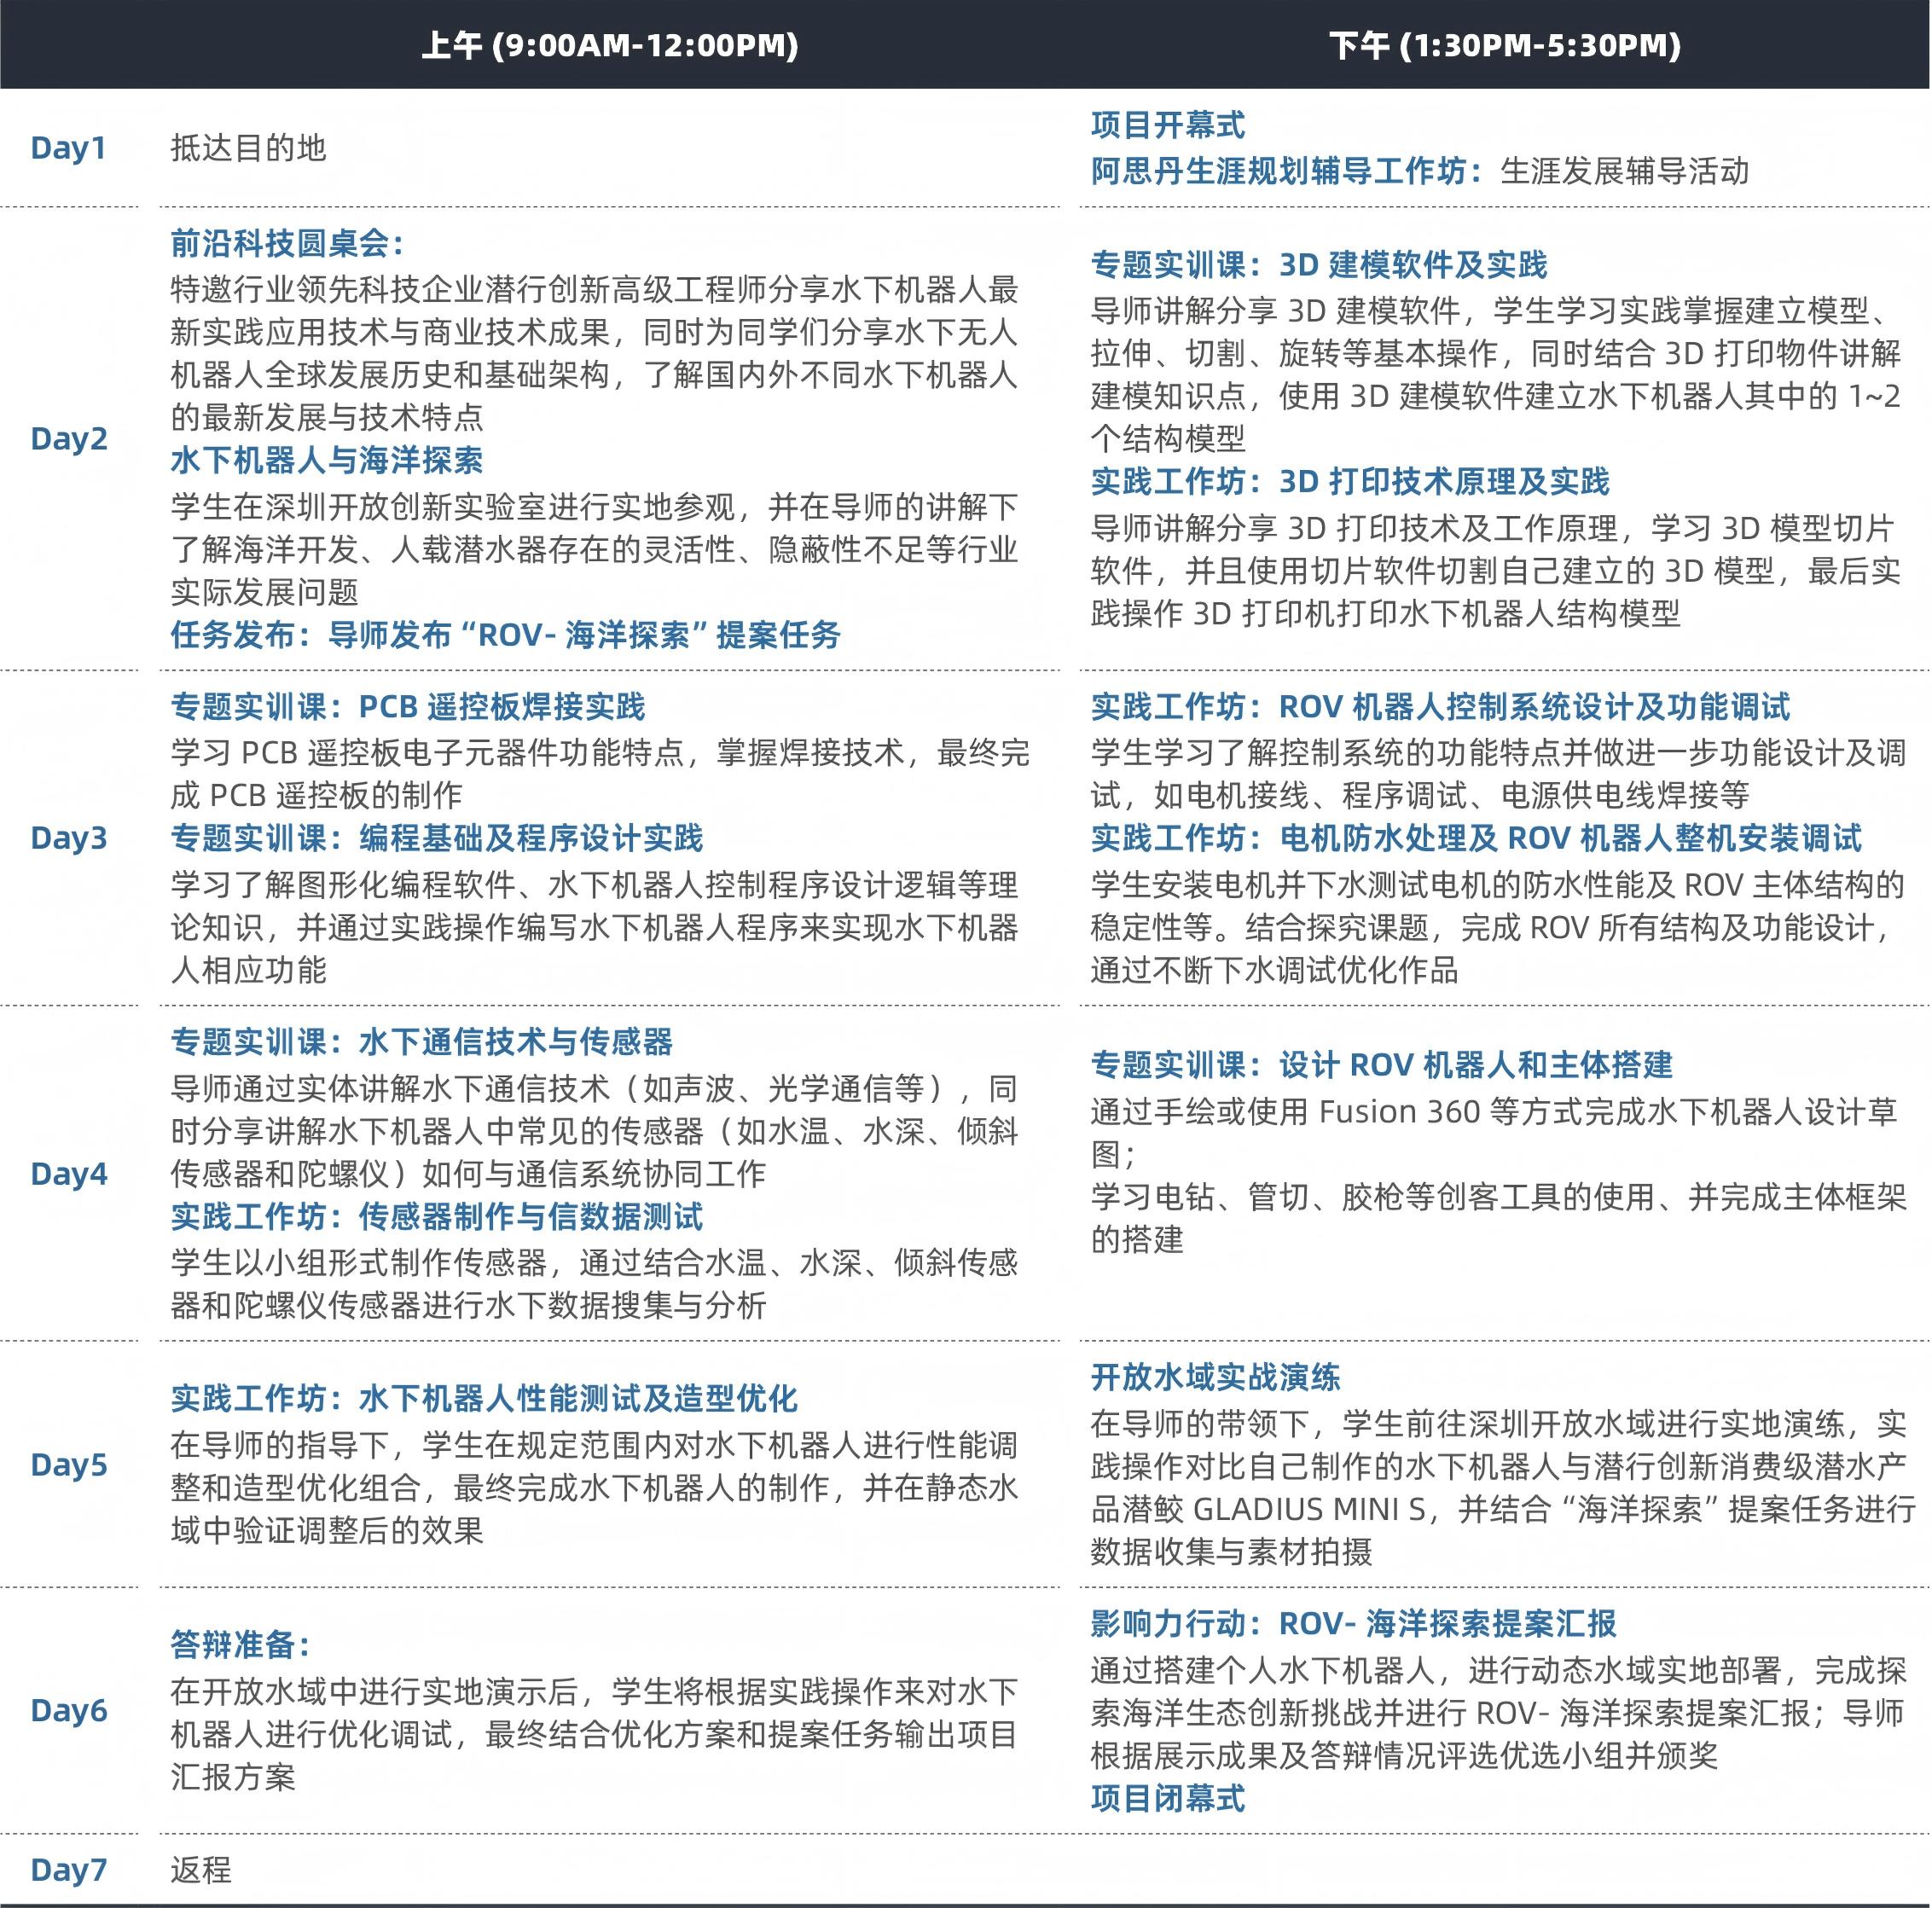Open the 水下机器人与海洋探索 heading
The height and width of the screenshot is (1908, 1932).
[x=326, y=460]
